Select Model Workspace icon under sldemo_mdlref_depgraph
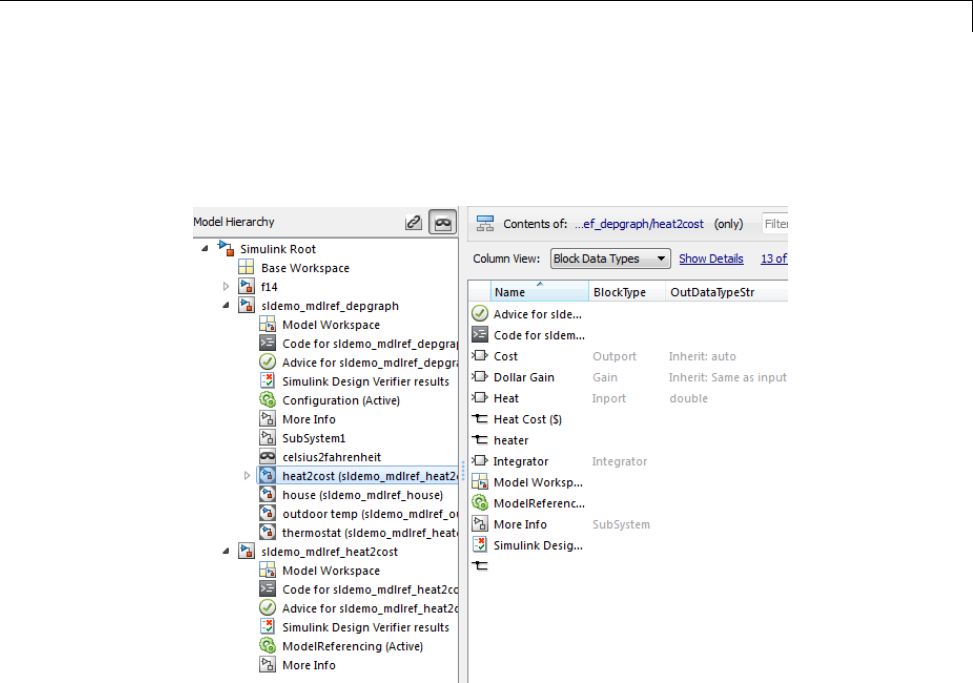The image size is (973, 683). point(267,324)
